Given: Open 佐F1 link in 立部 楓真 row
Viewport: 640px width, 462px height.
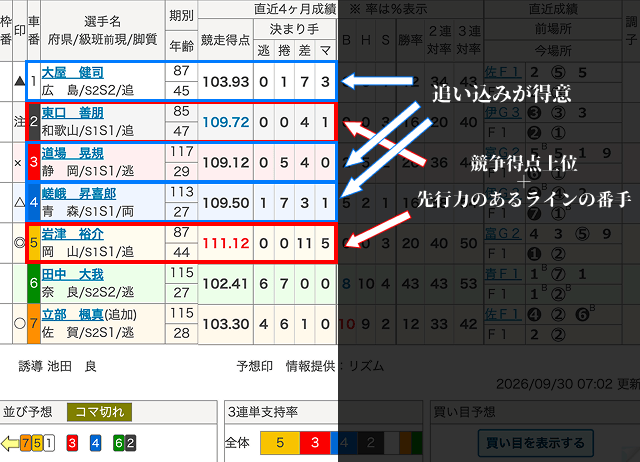Looking at the screenshot, I should click(502, 314).
